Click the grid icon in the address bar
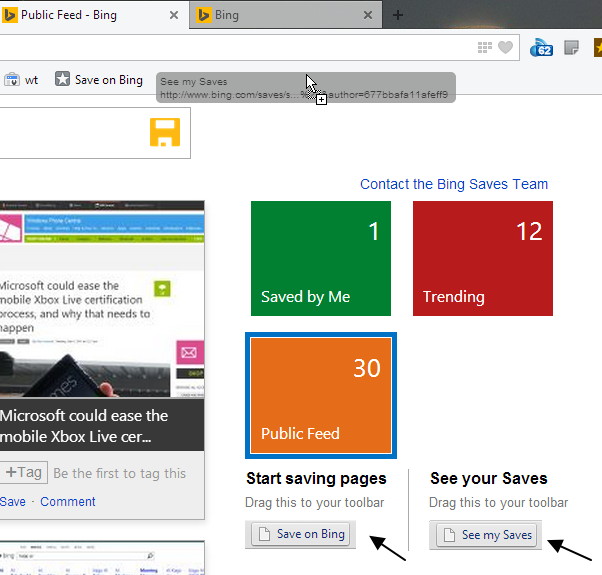 click(485, 48)
